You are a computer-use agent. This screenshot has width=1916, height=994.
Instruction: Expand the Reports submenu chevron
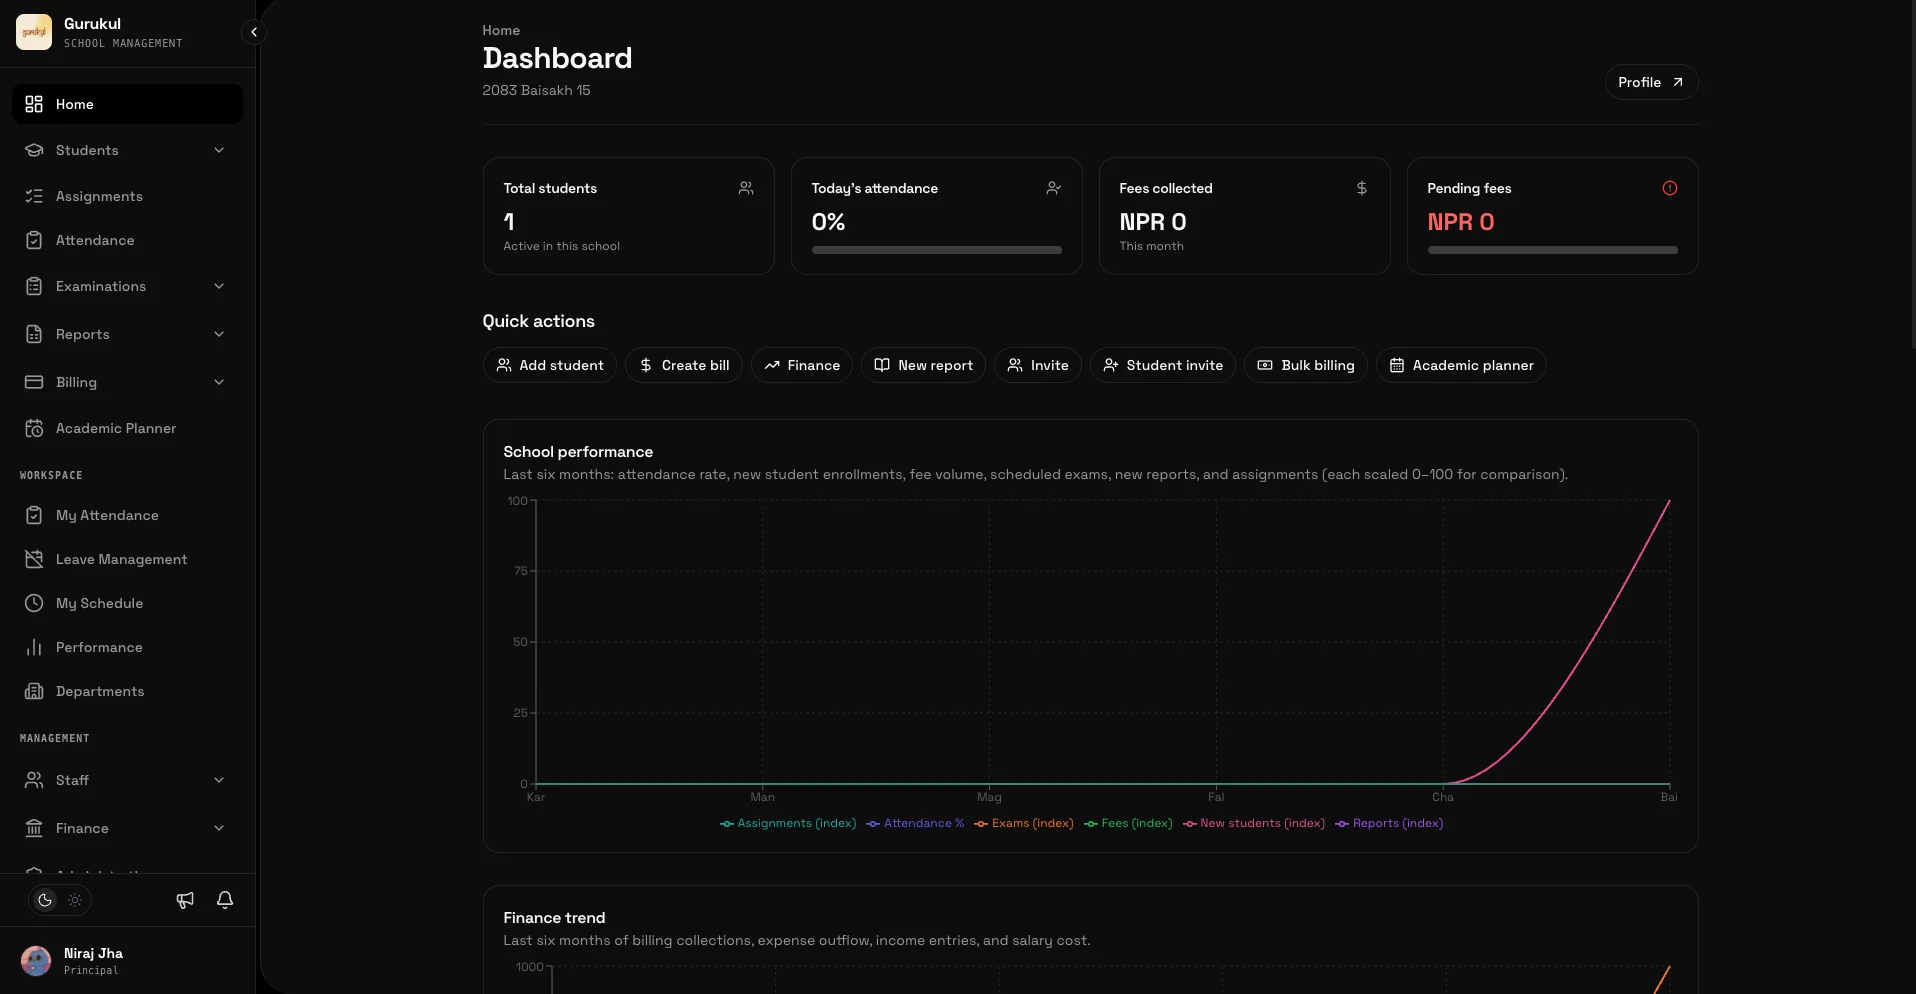pos(219,334)
